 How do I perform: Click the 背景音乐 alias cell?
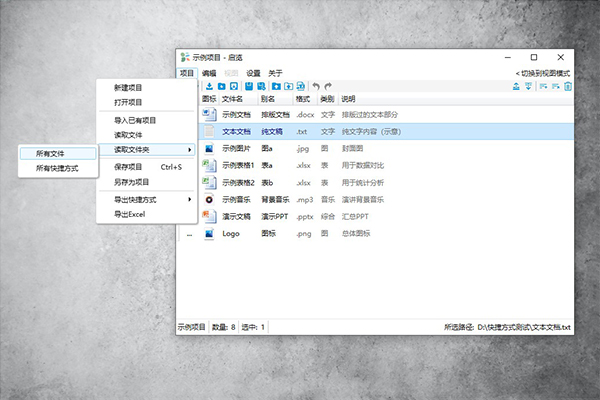tap(275, 199)
